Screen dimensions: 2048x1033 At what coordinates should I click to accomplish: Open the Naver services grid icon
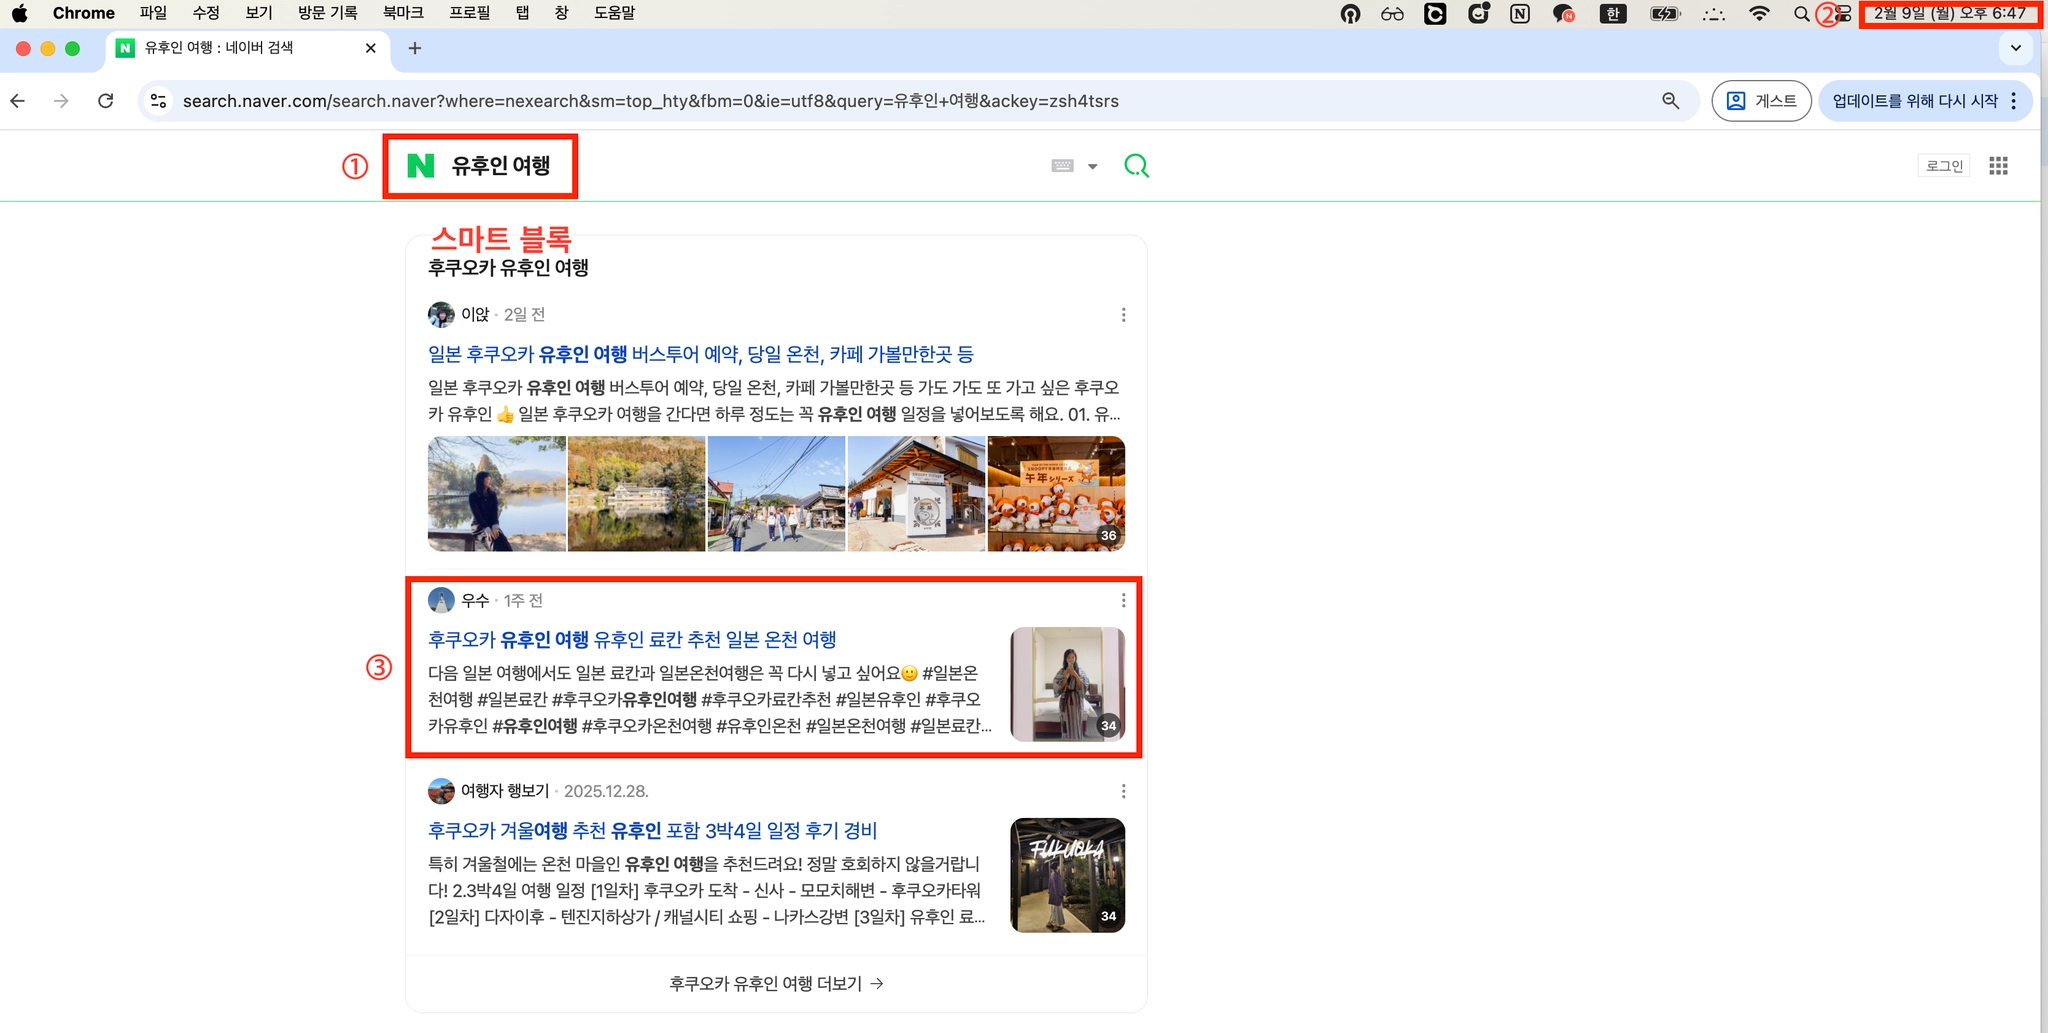click(1998, 166)
